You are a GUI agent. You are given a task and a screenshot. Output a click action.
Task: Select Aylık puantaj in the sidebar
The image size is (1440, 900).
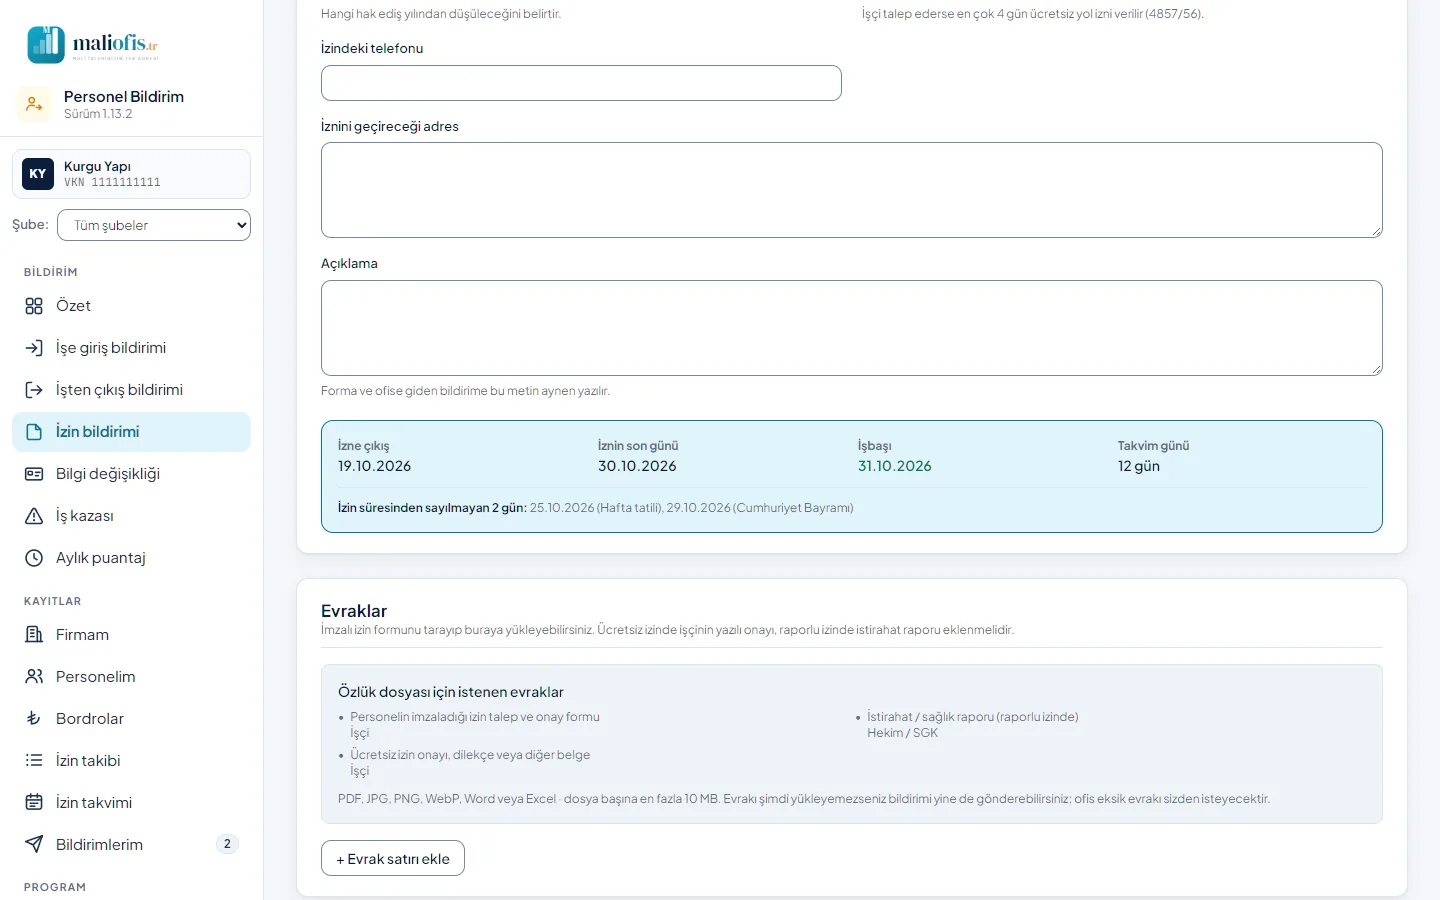coord(131,558)
